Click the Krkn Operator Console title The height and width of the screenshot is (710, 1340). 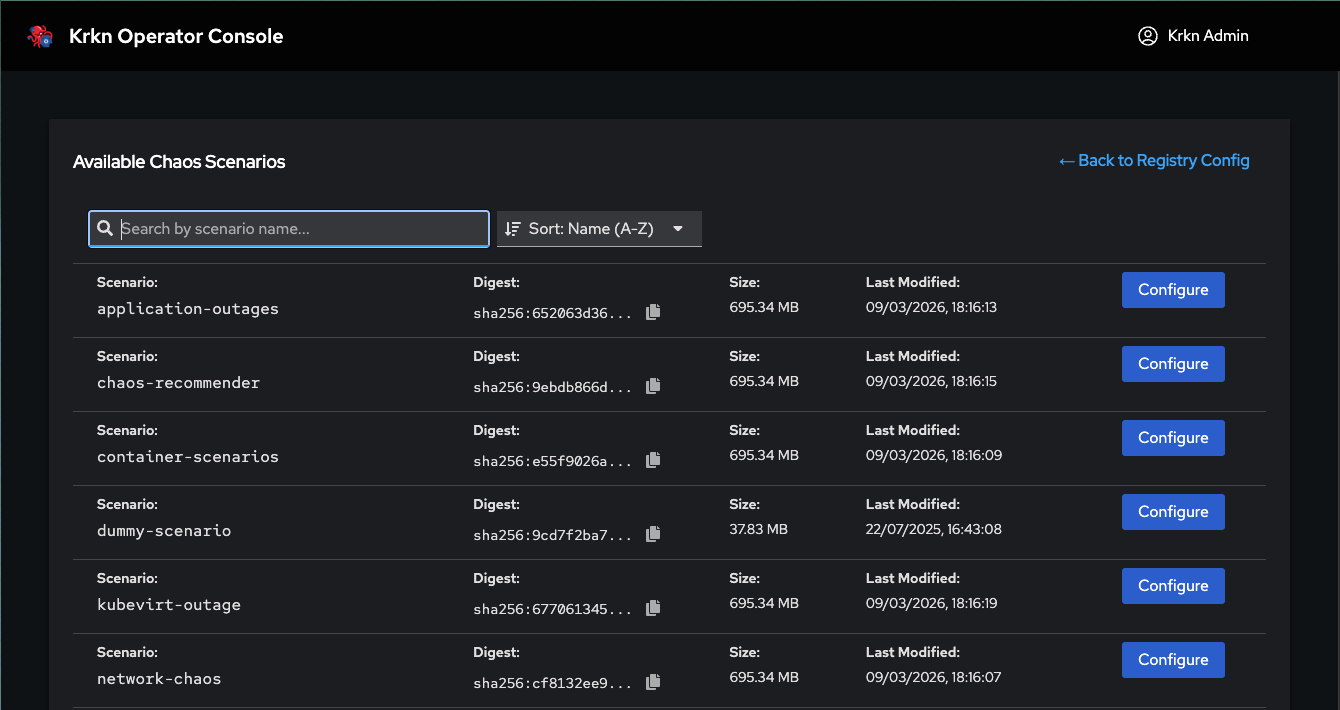(176, 37)
